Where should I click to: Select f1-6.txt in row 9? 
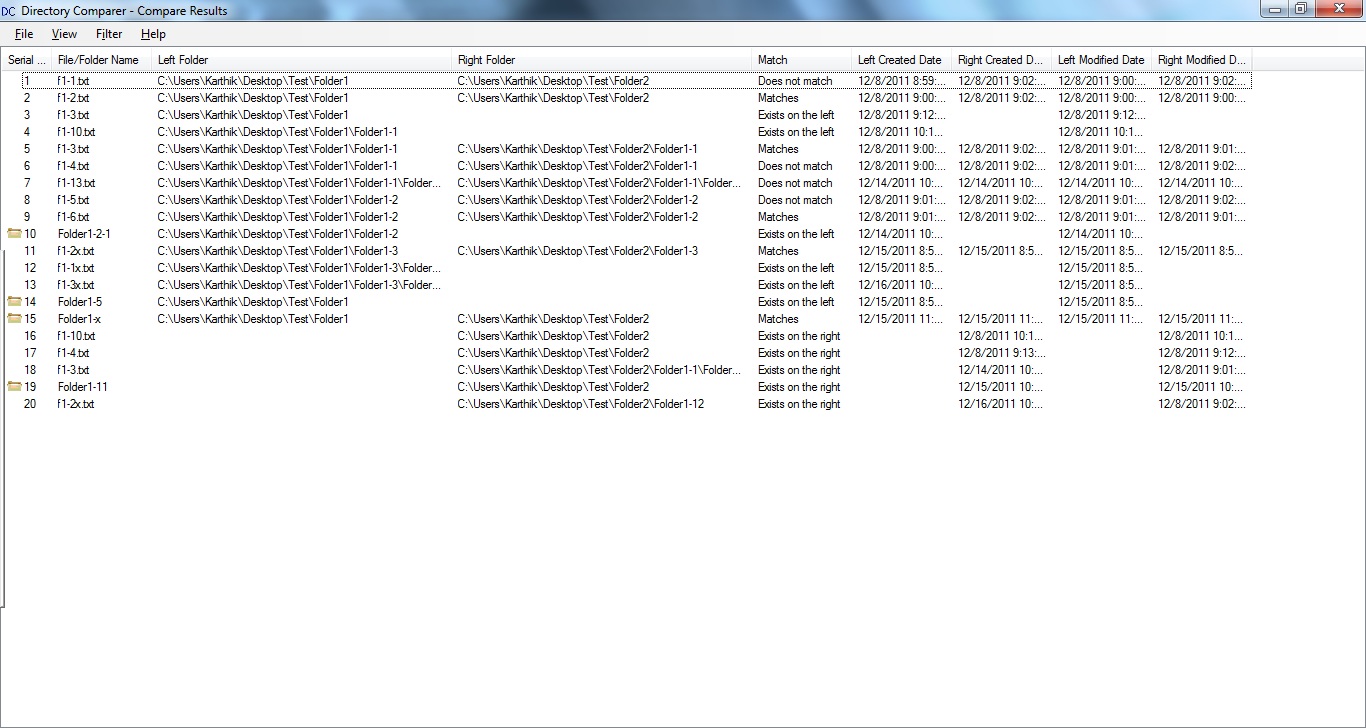(x=73, y=217)
